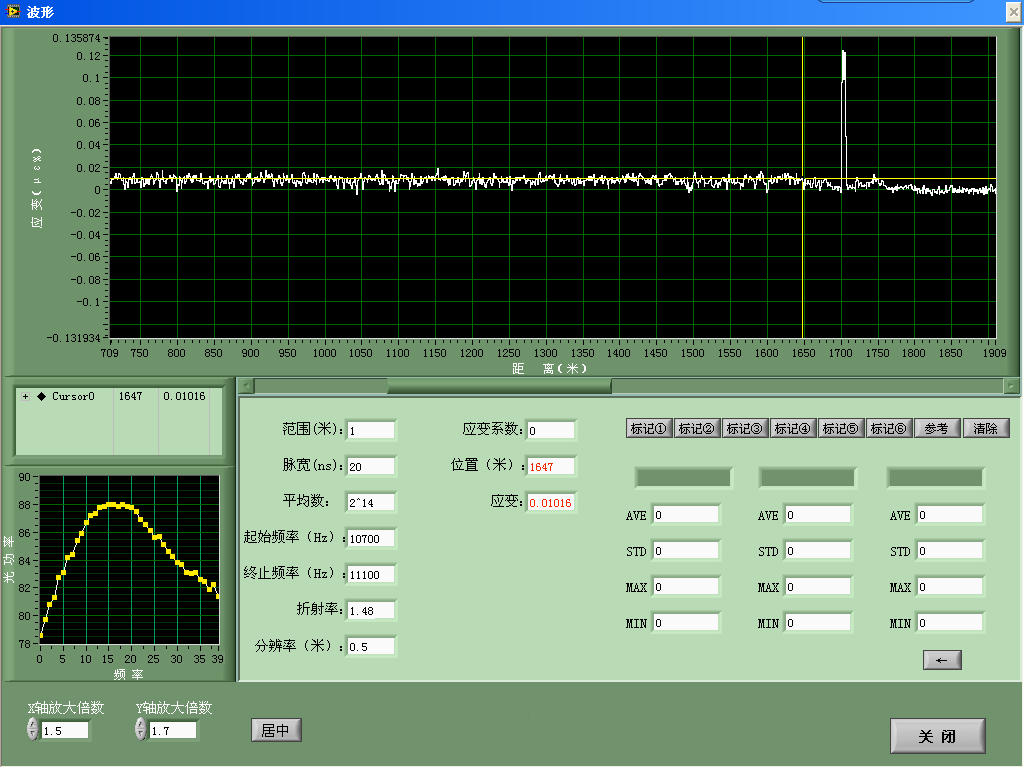Screen dimensions: 1024x768
Task: Click the AVE field in the left column
Action: click(686, 515)
